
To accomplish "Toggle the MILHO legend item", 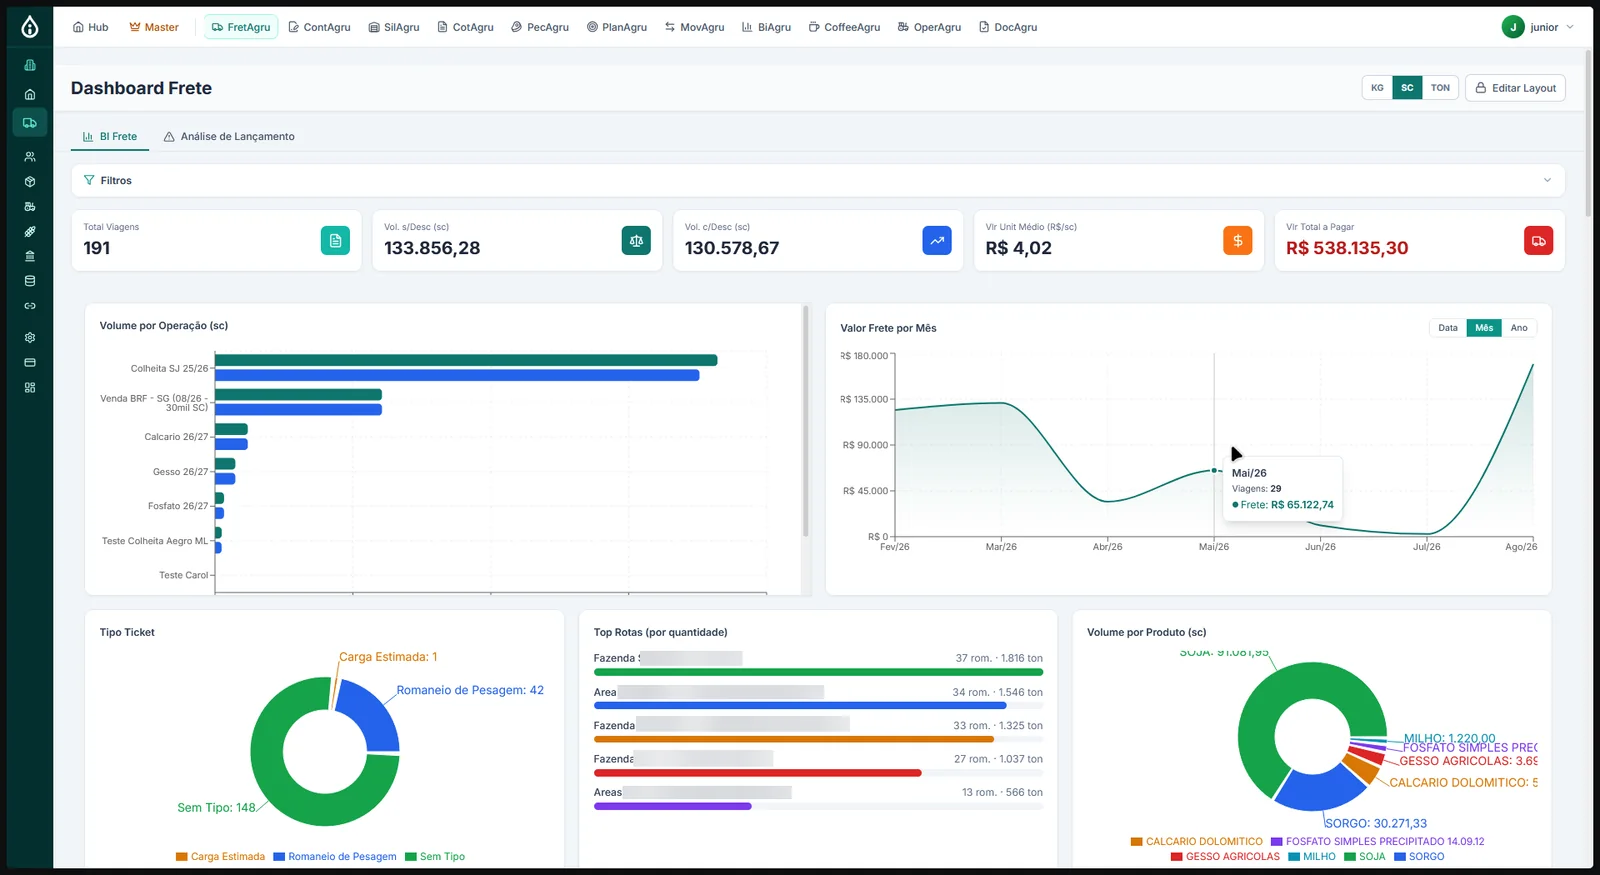I will click(x=1312, y=857).
